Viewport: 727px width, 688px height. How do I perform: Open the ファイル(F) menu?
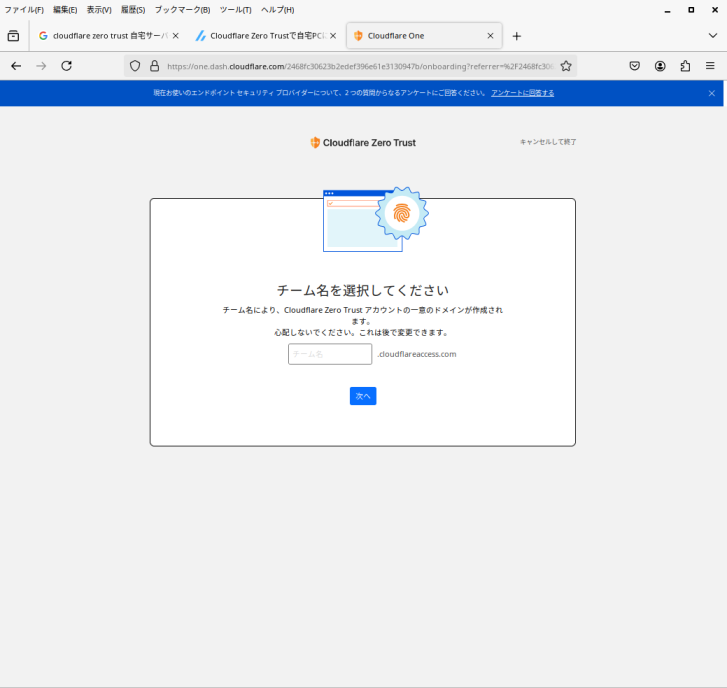[x=24, y=10]
